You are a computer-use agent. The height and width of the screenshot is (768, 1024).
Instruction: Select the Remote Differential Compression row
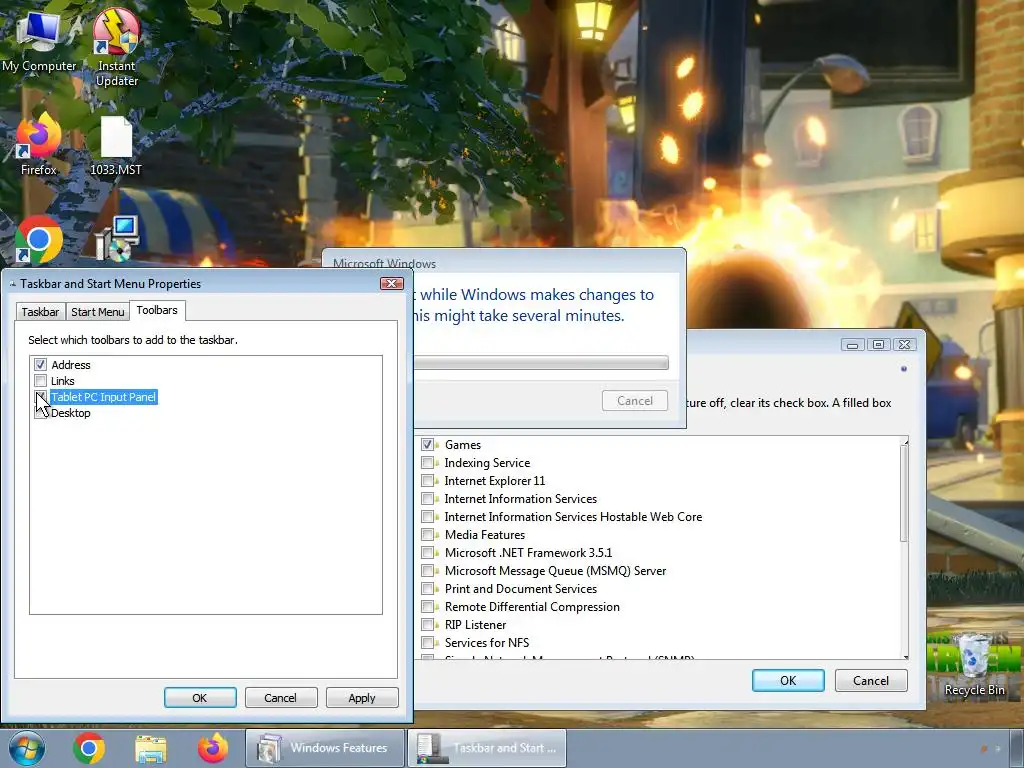[532, 607]
